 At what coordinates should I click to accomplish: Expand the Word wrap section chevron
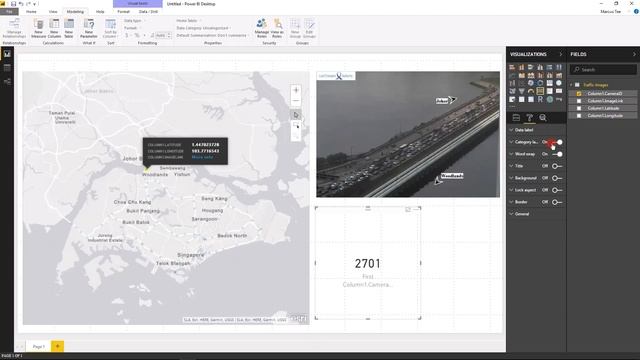pyautogui.click(x=511, y=154)
